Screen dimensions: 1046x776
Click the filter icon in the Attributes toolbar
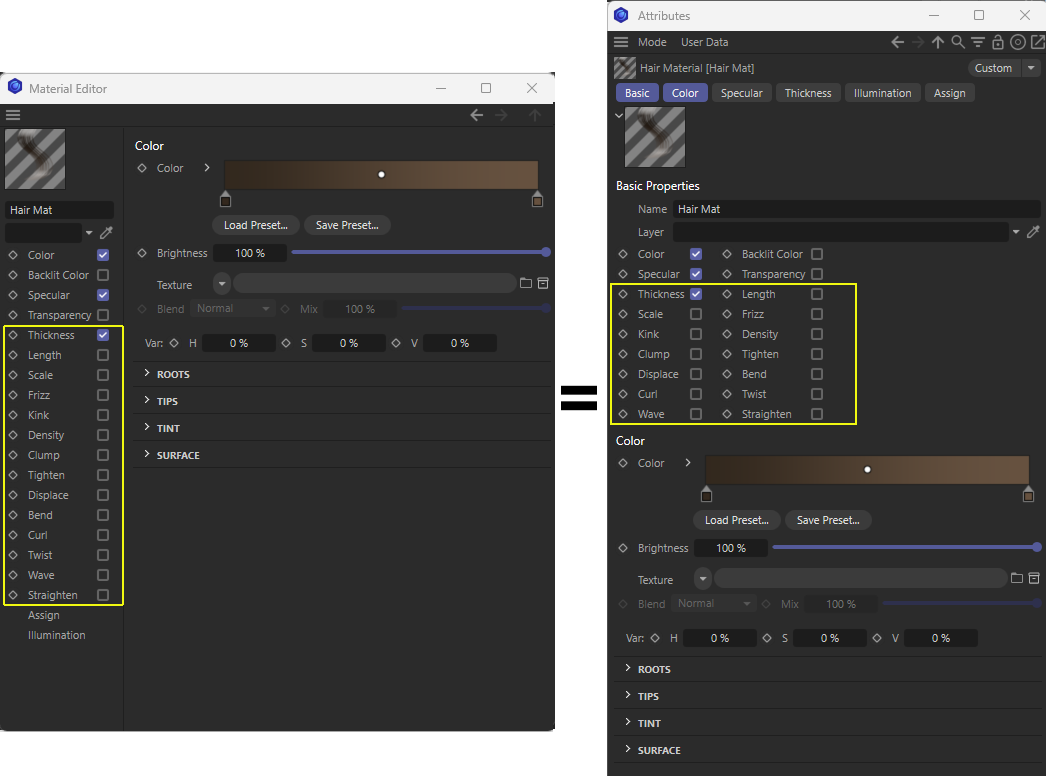[978, 42]
